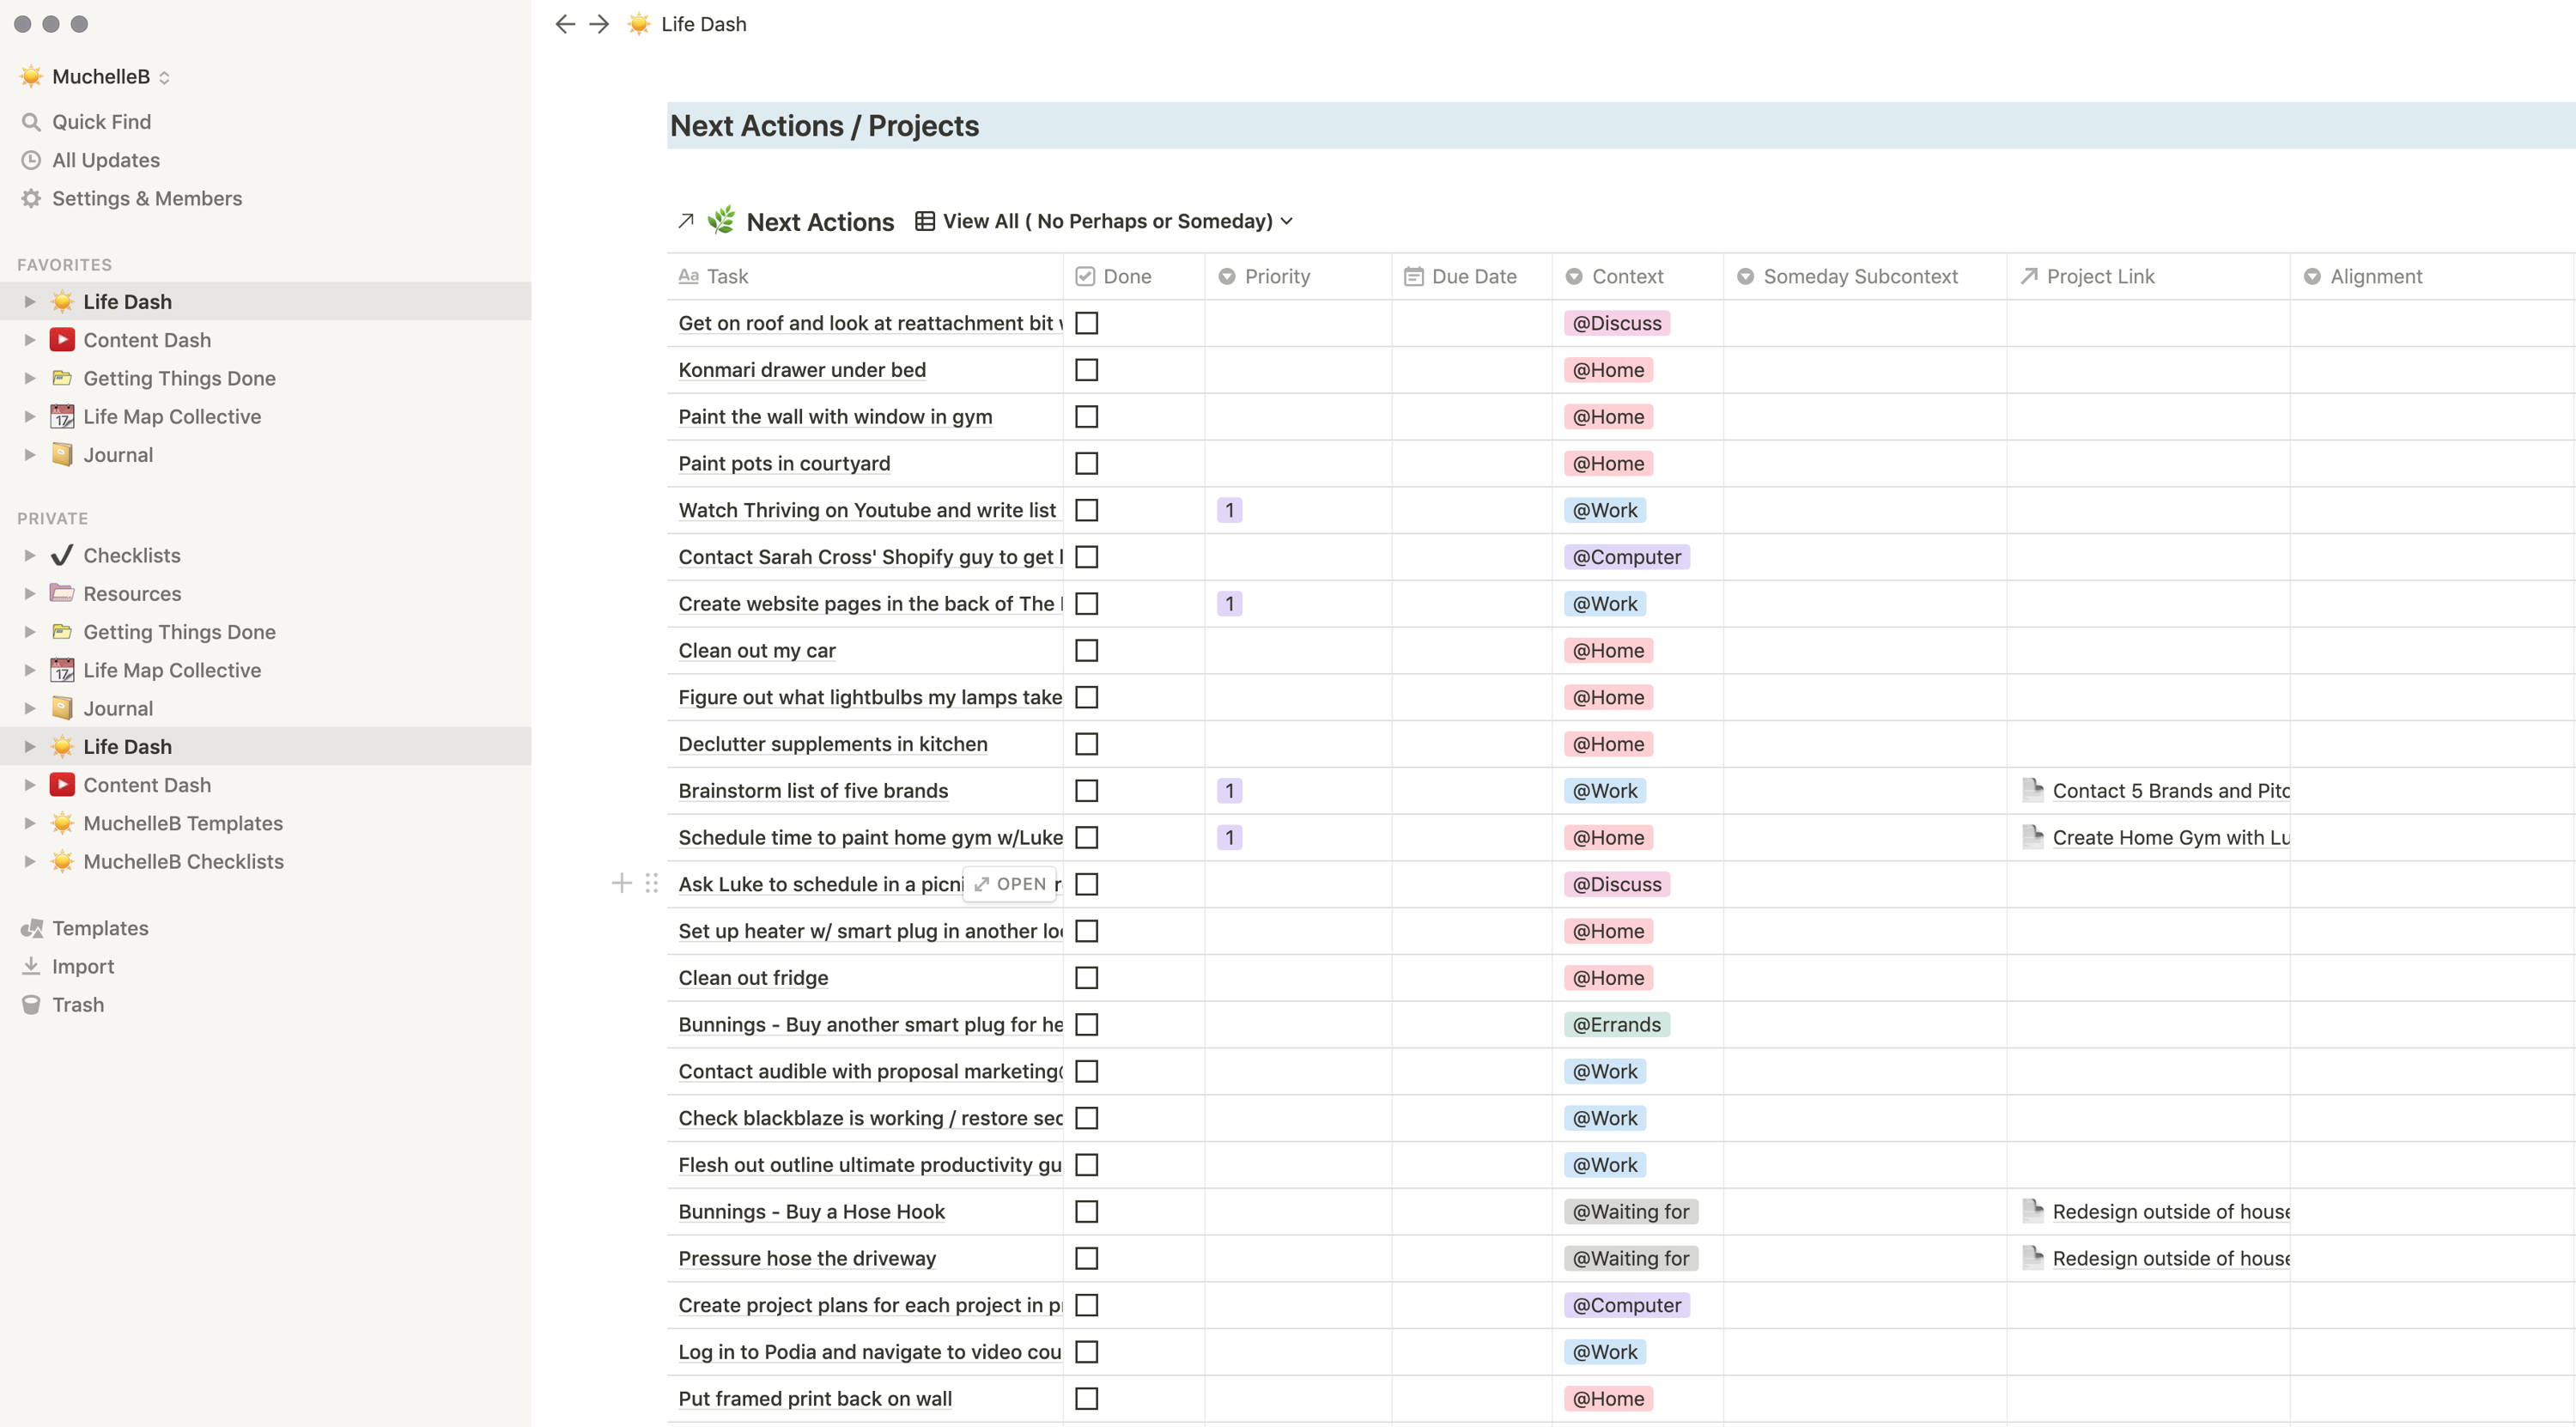Image resolution: width=2576 pixels, height=1427 pixels.
Task: Check Done for Konmari drawer under bed
Action: (x=1086, y=370)
